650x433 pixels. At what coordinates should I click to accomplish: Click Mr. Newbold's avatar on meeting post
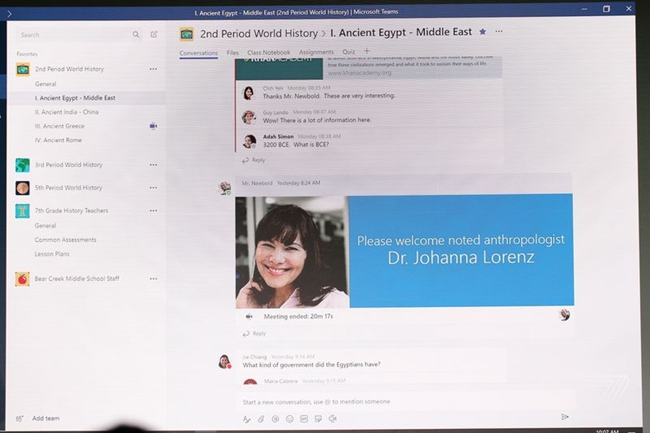[225, 188]
